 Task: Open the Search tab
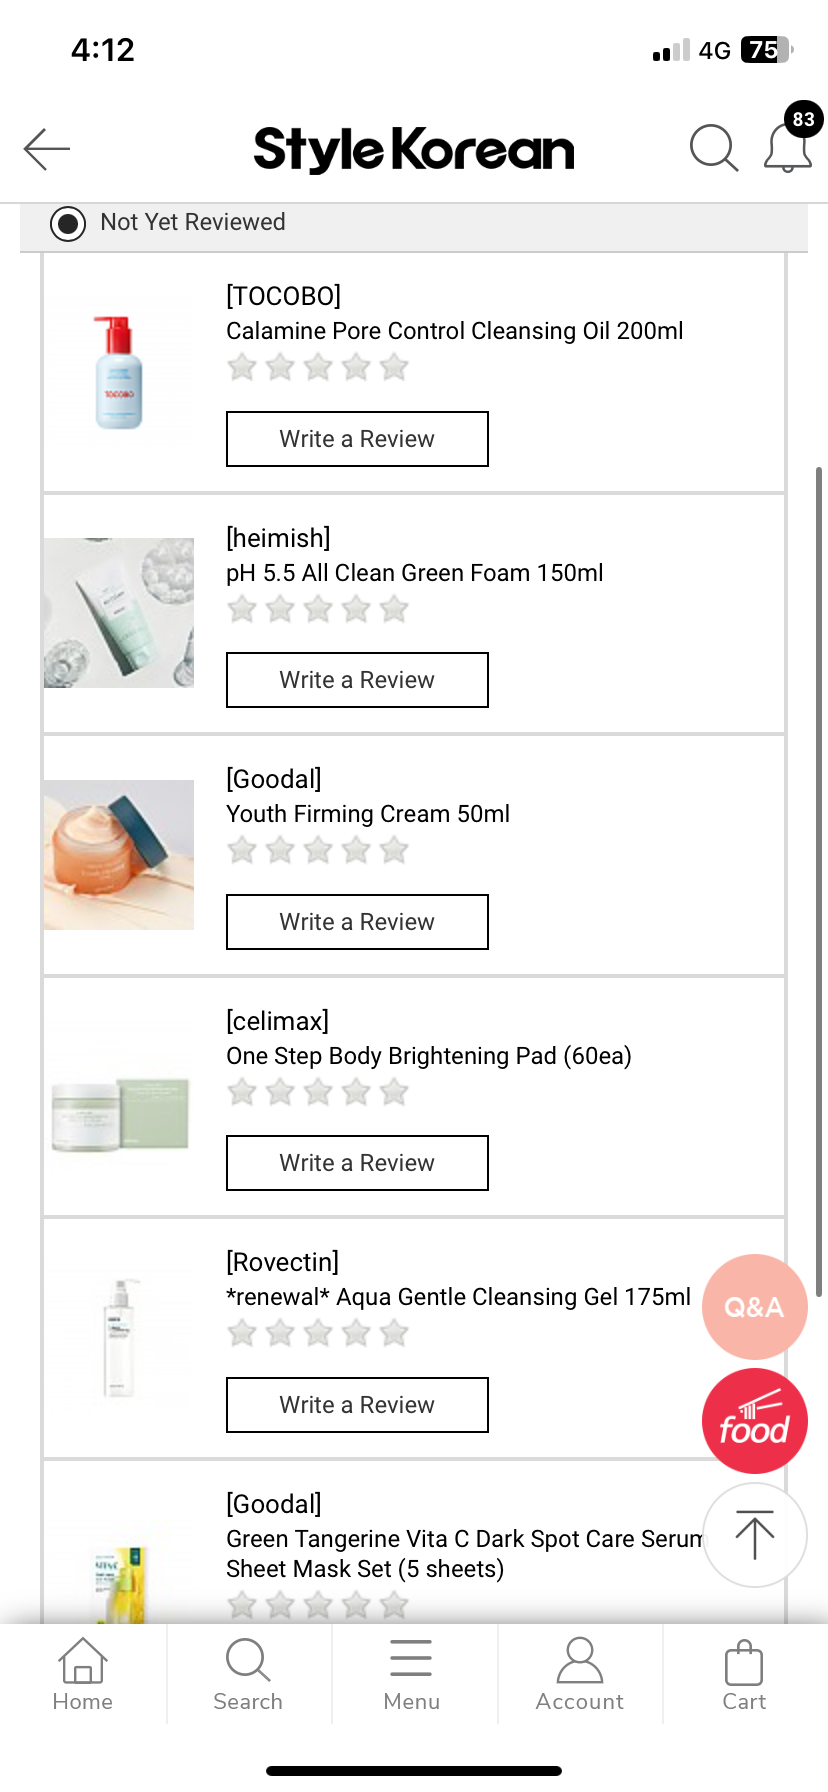(x=248, y=1674)
